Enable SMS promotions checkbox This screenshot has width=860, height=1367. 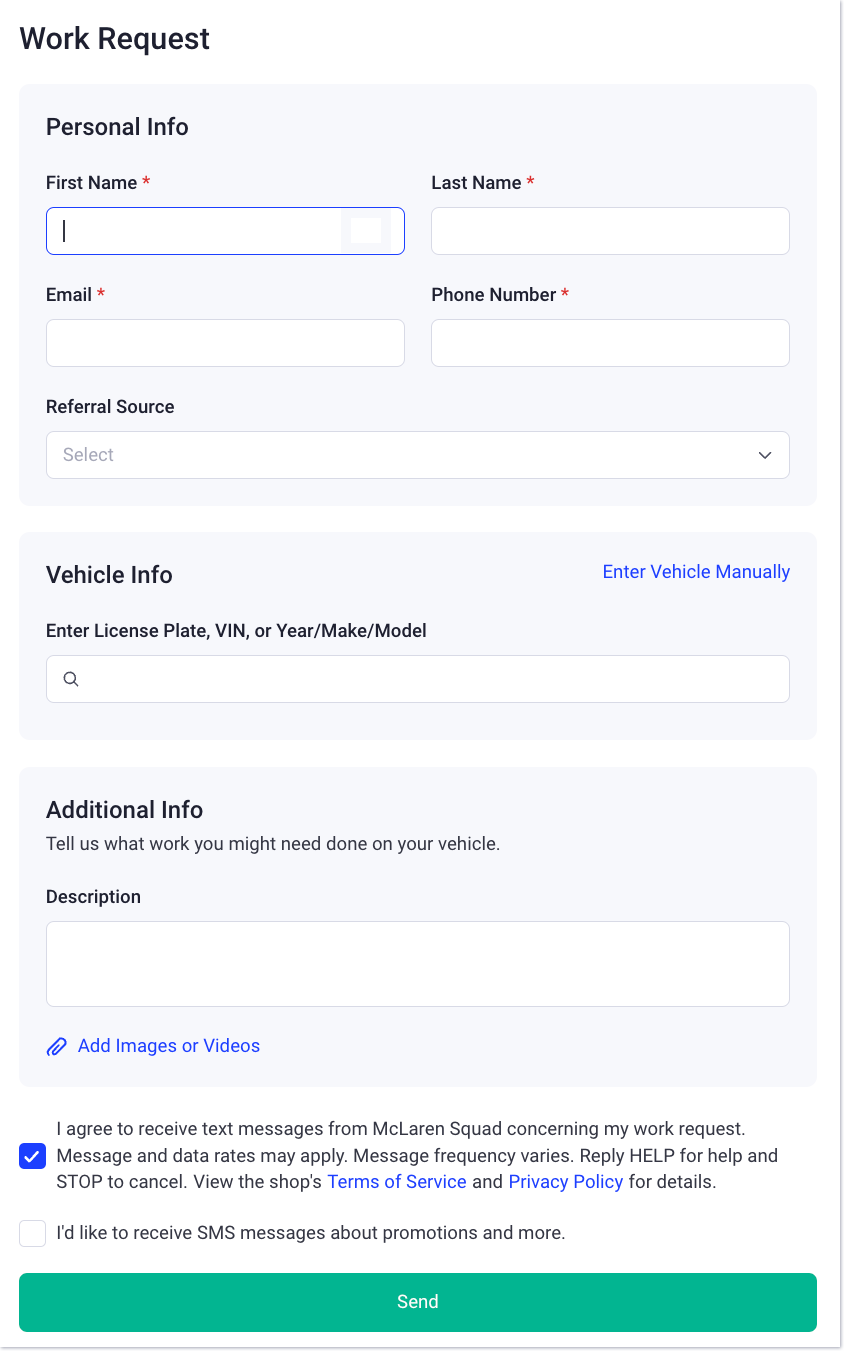pos(32,1233)
